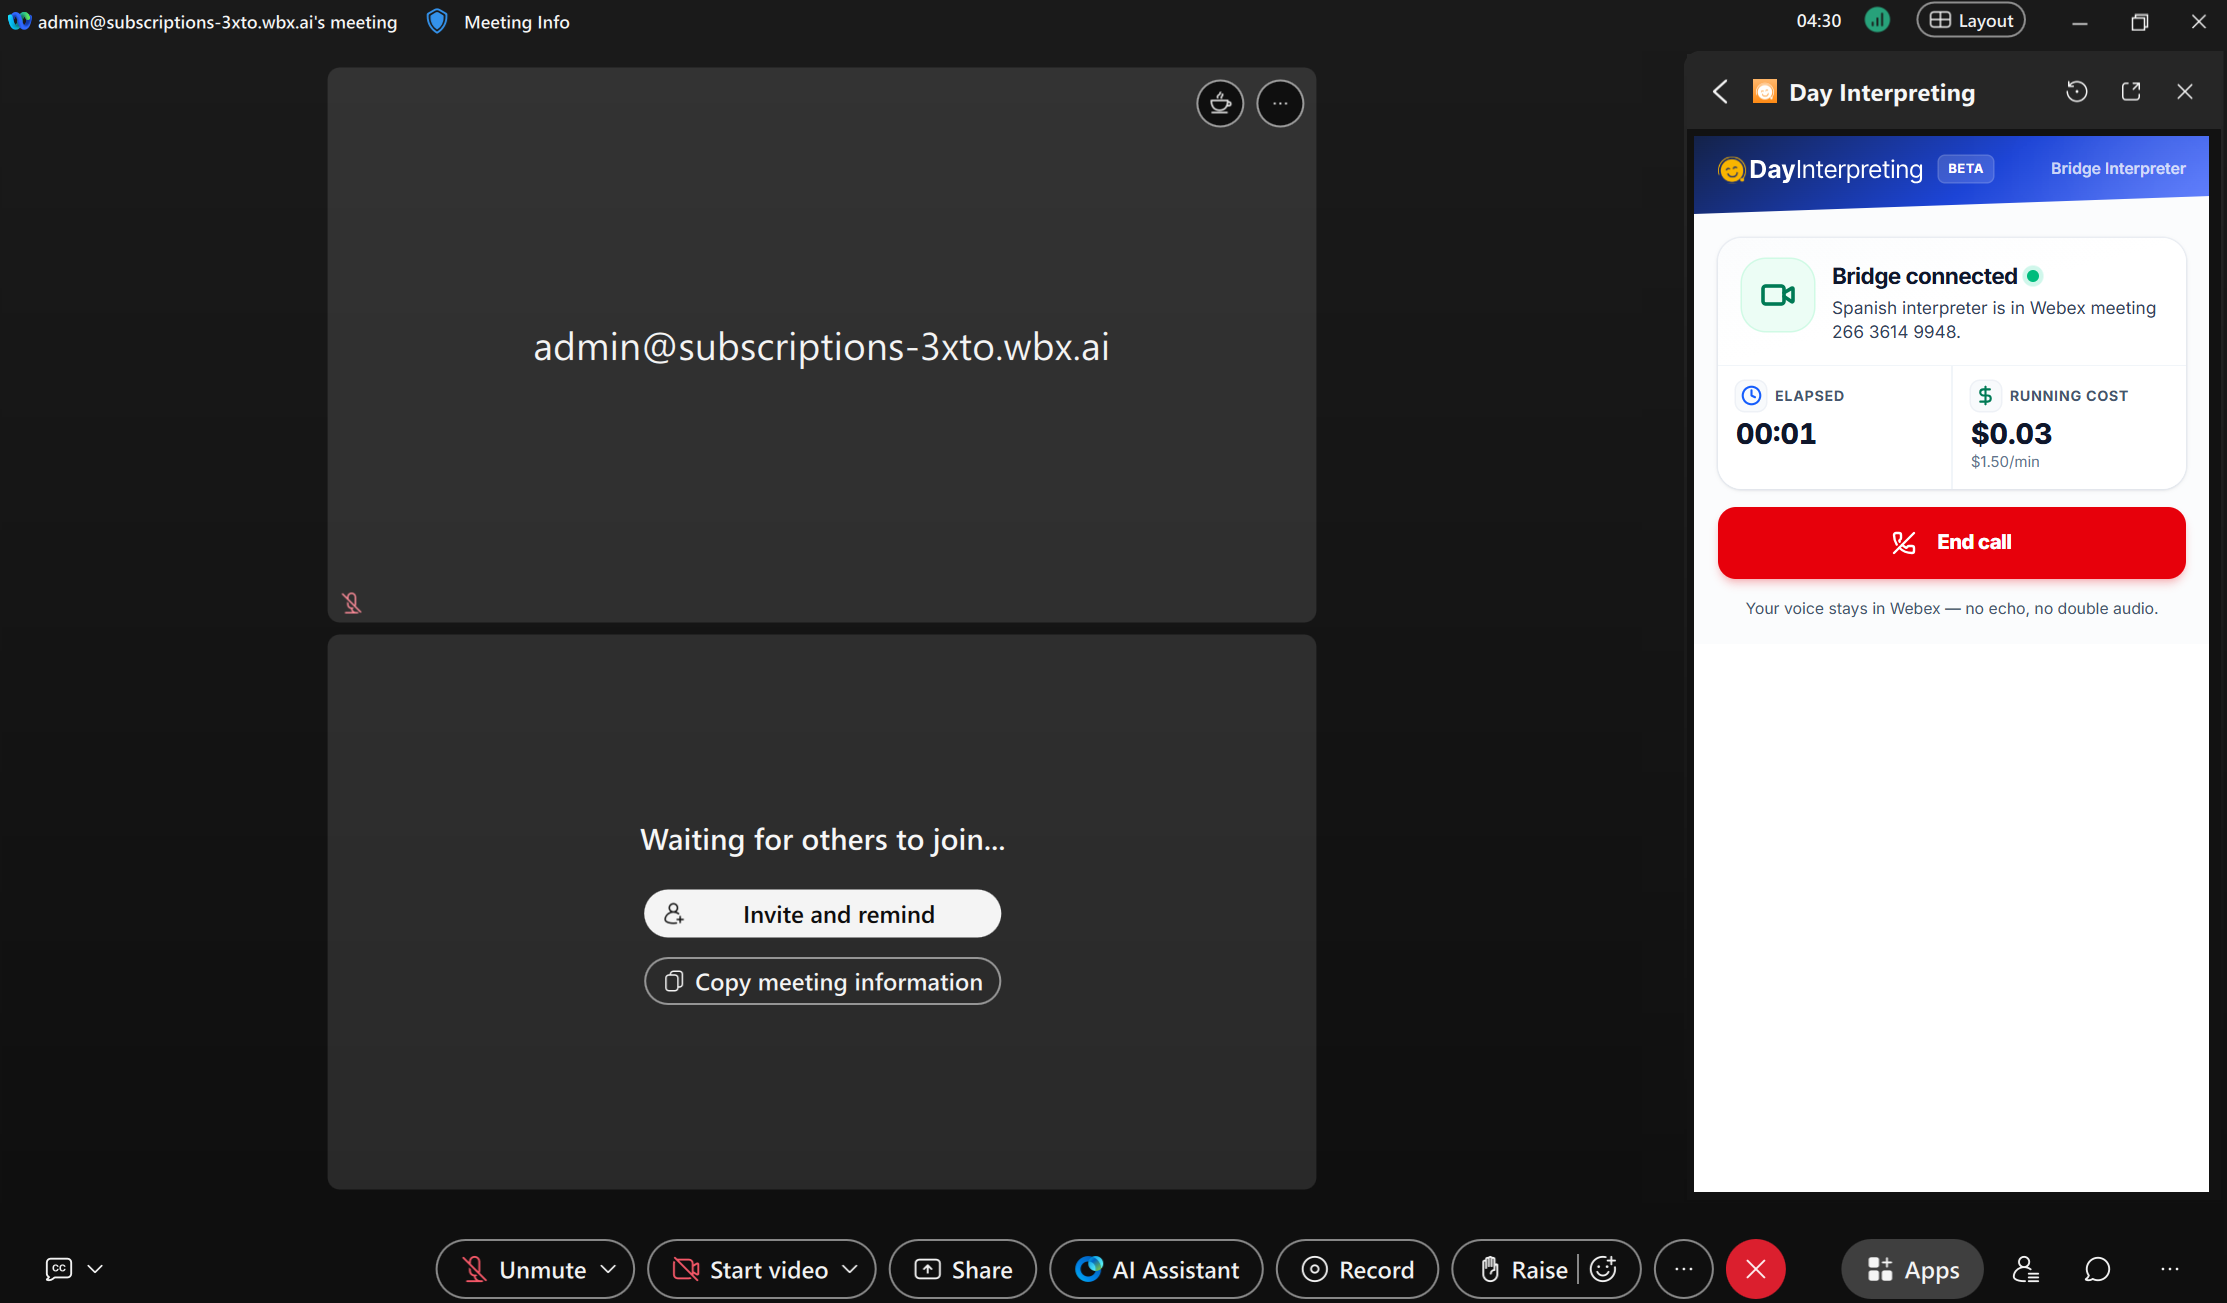This screenshot has width=2227, height=1303.
Task: Restore down the Webex window
Action: click(2139, 22)
